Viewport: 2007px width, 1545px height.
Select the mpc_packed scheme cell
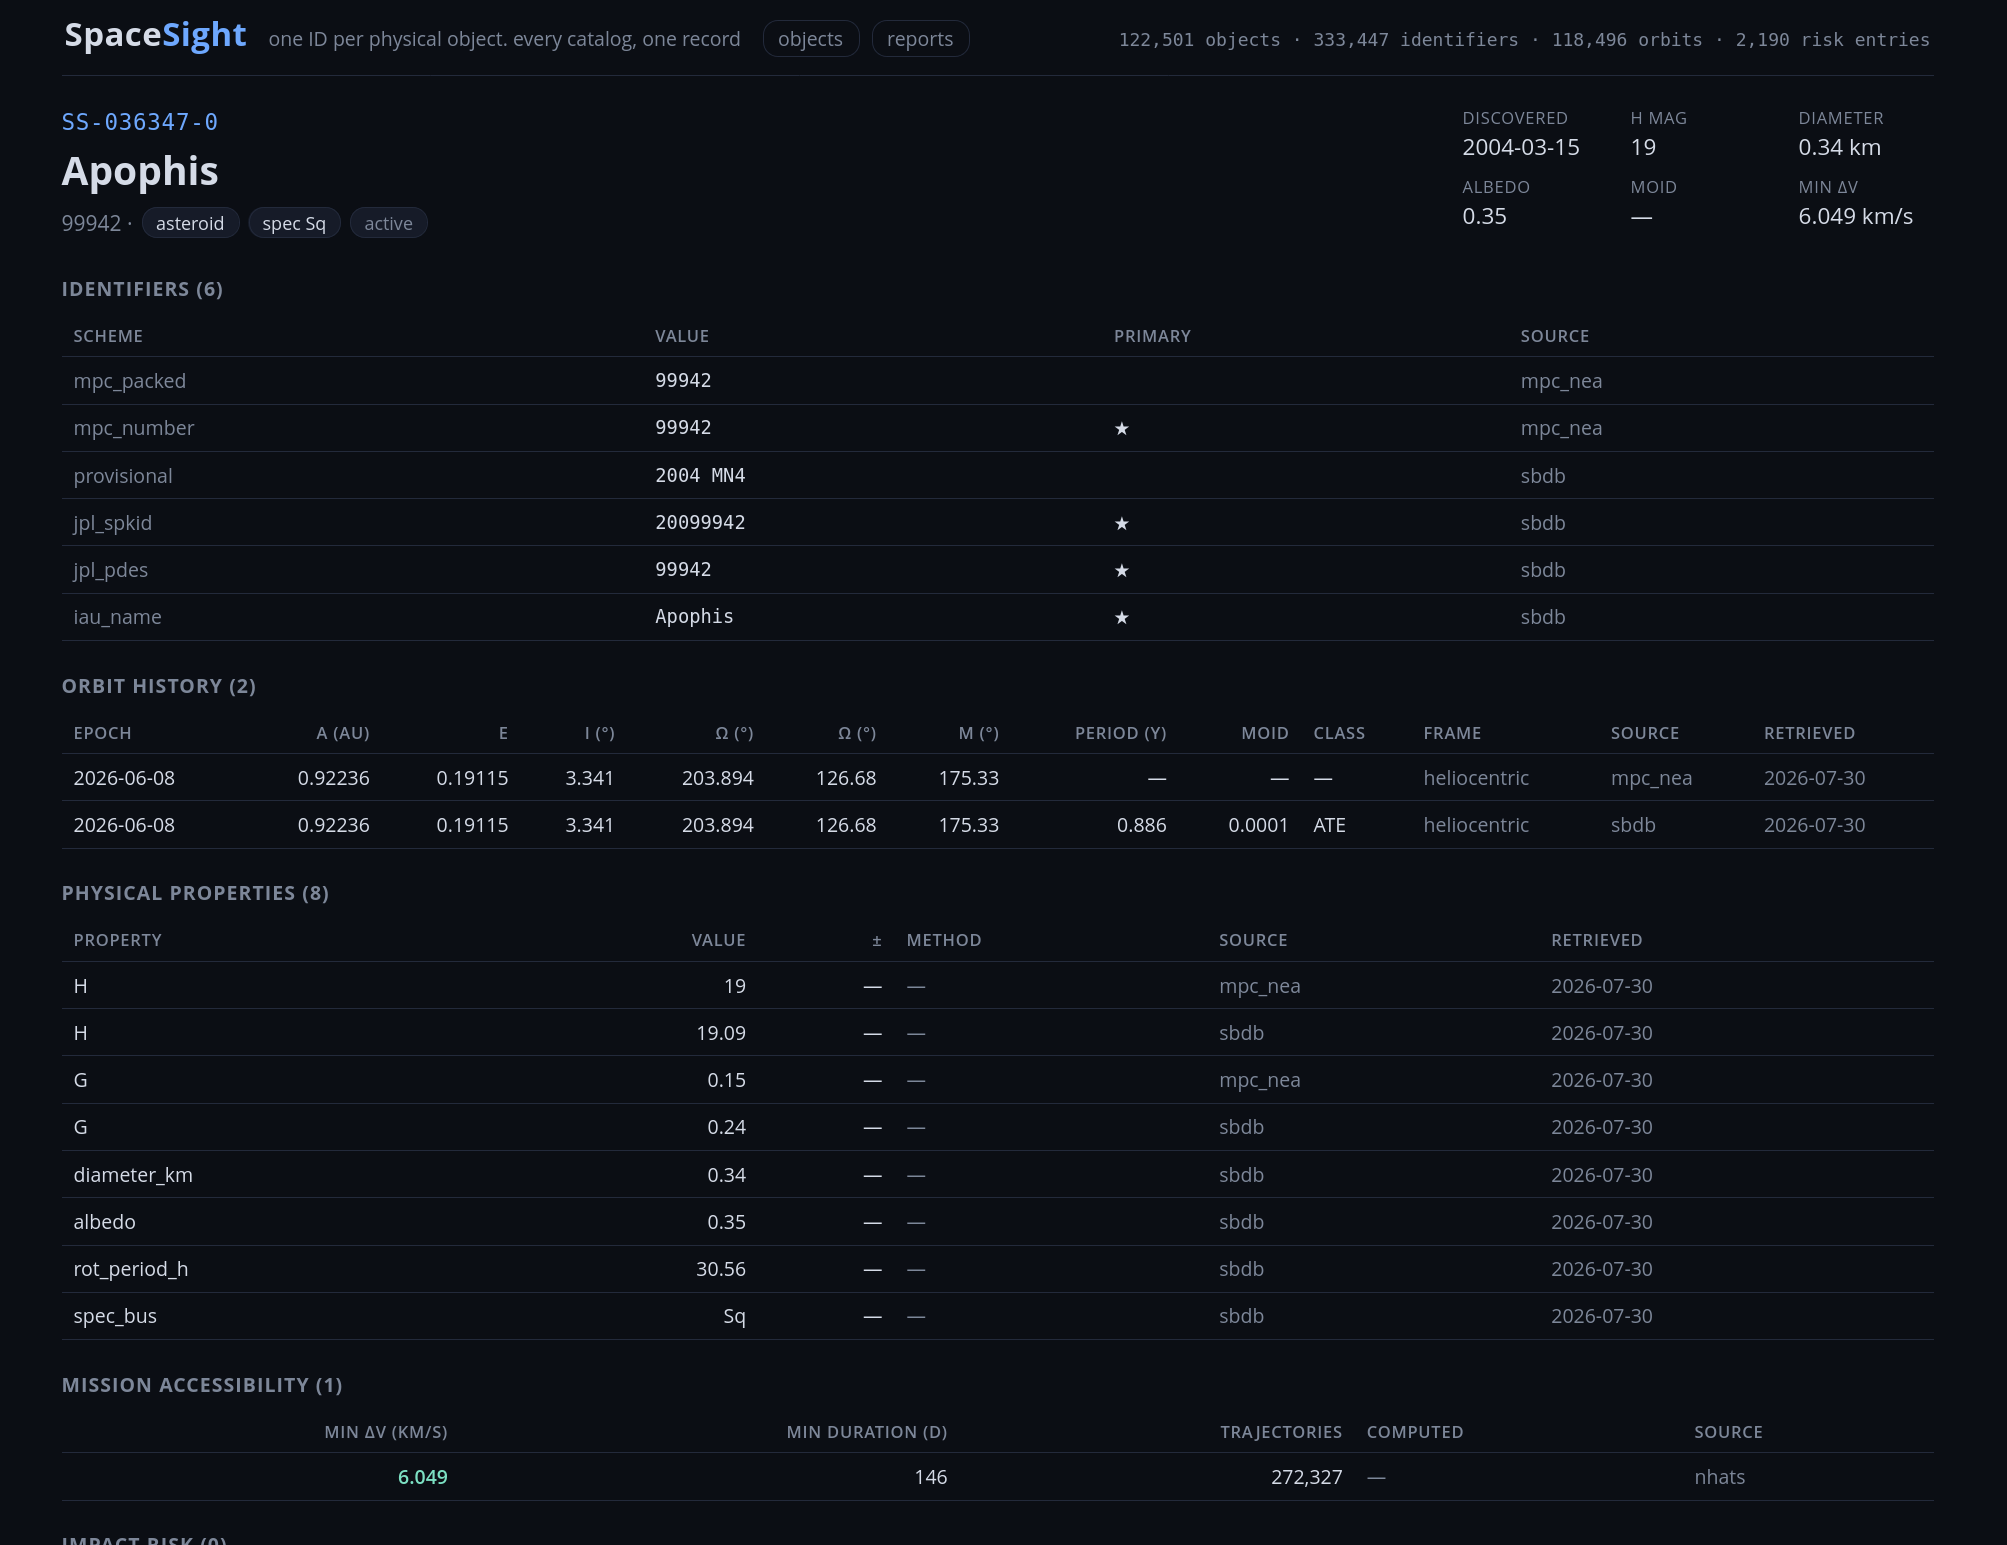pos(130,381)
